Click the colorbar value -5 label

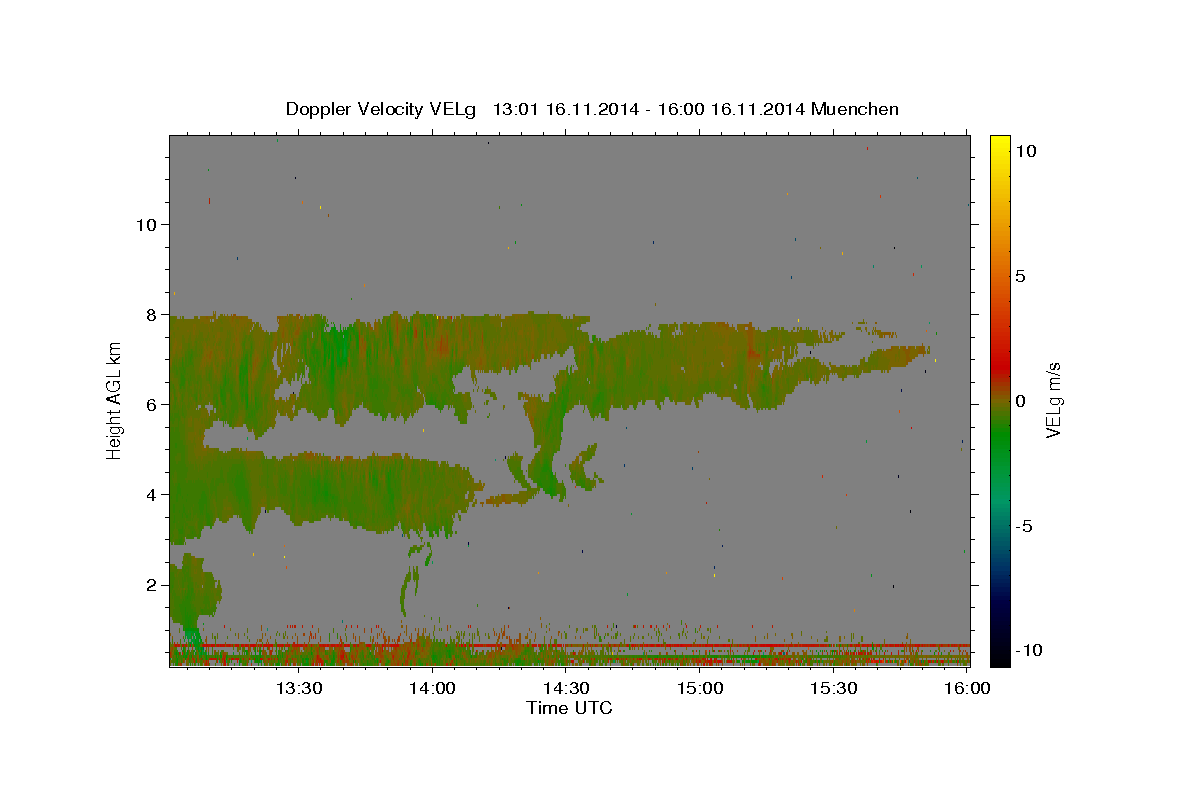click(1025, 526)
